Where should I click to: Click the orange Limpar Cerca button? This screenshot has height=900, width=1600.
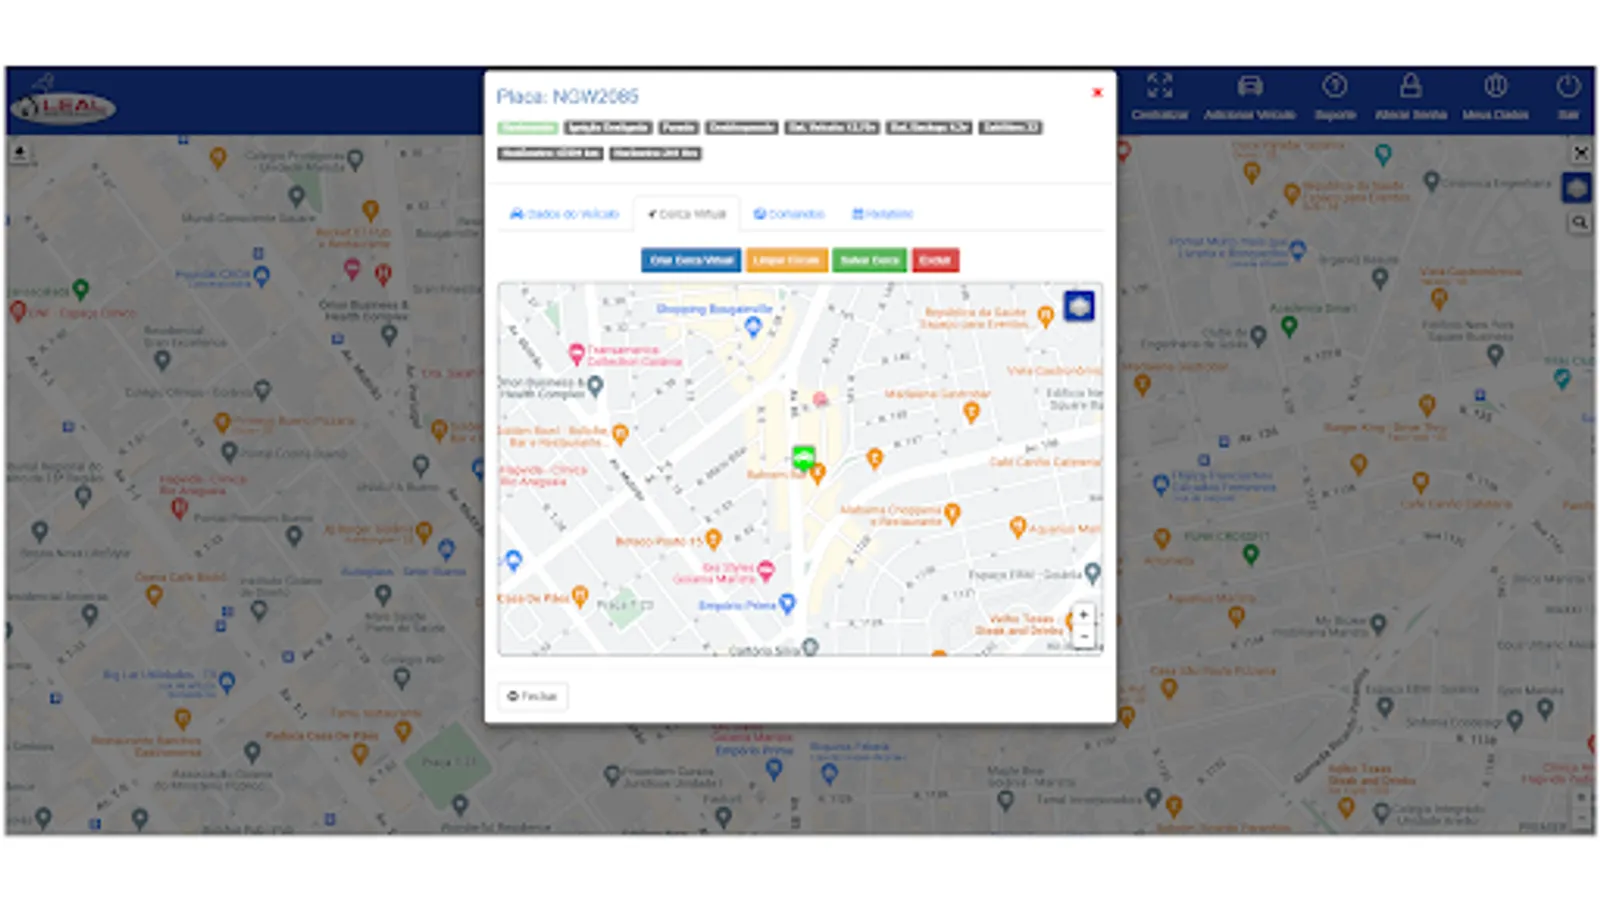[x=786, y=260]
